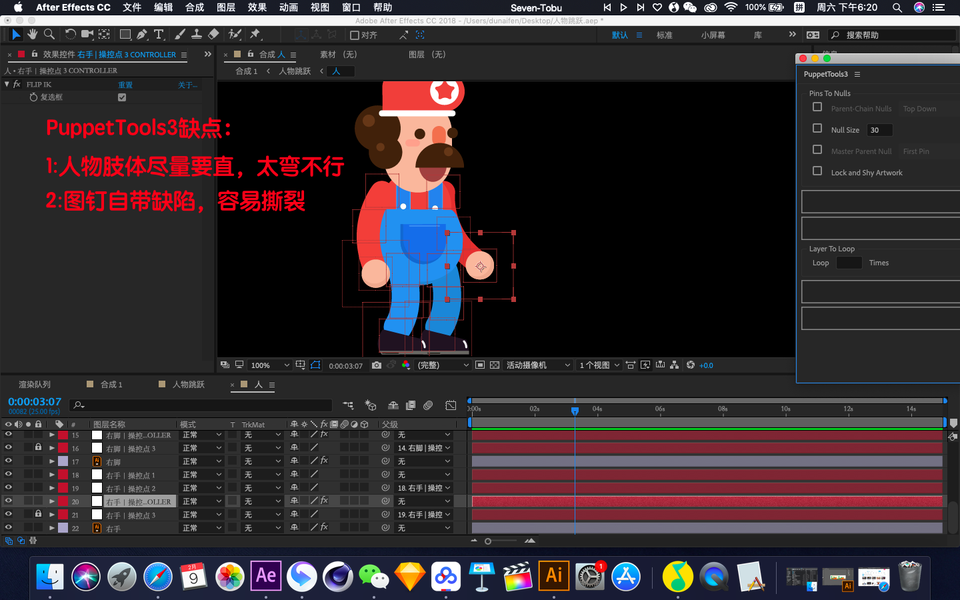The height and width of the screenshot is (600, 960).
Task: Select the Pan Behind anchor point tool
Action: (104, 34)
